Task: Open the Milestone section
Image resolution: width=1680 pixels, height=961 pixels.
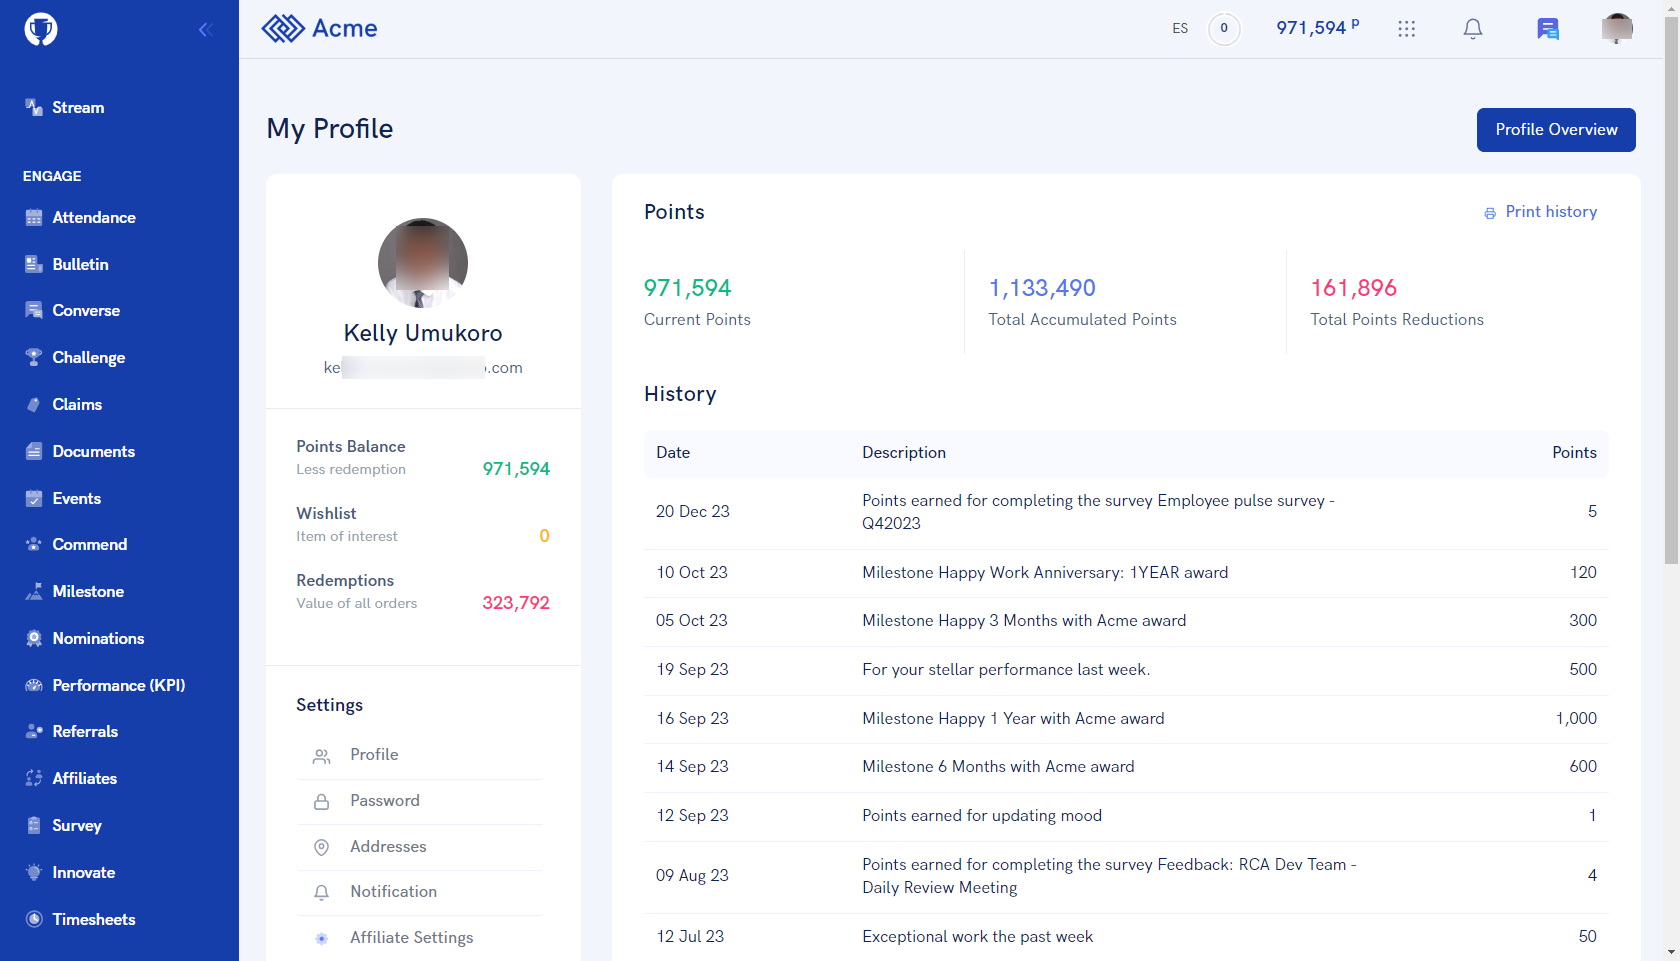Action: pyautogui.click(x=88, y=591)
